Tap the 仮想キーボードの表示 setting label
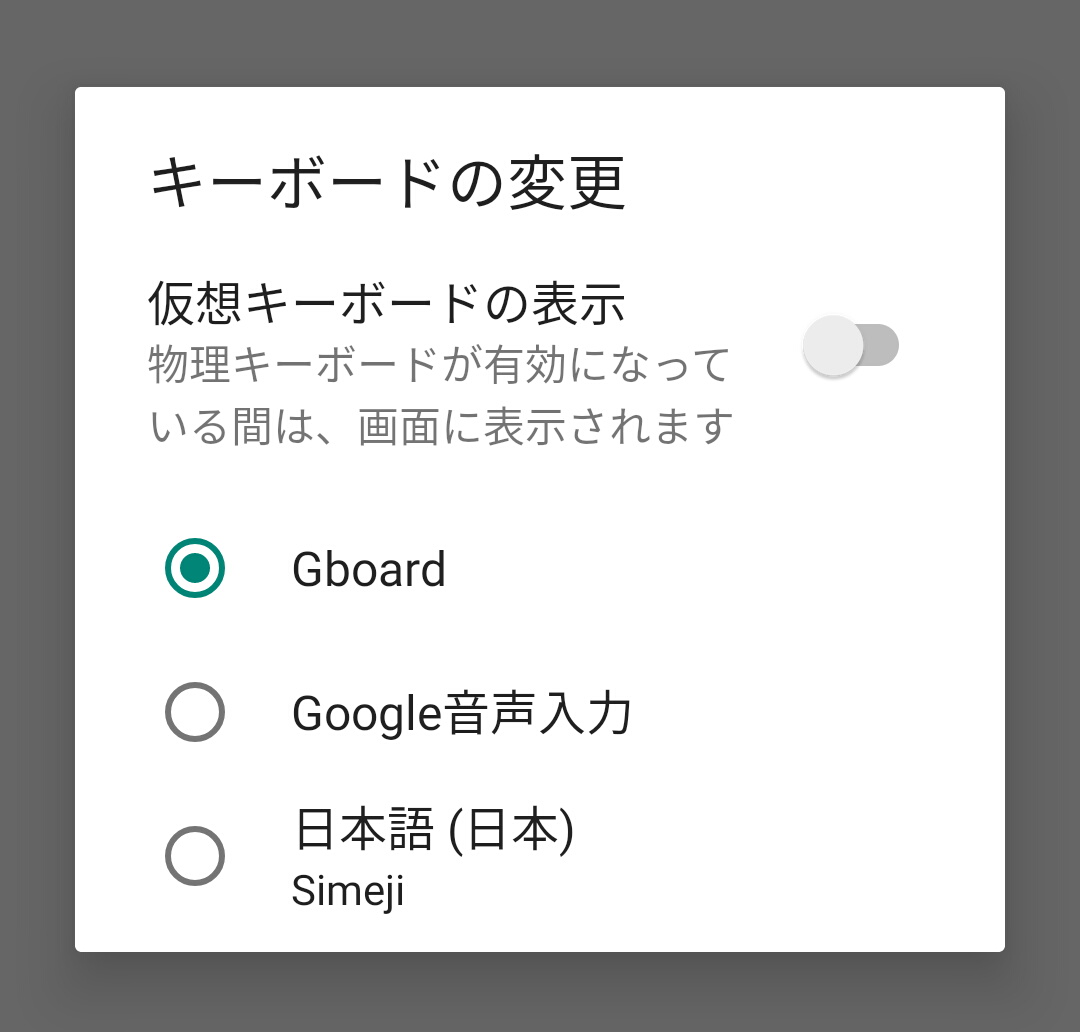This screenshot has height=1032, width=1080. [x=387, y=304]
